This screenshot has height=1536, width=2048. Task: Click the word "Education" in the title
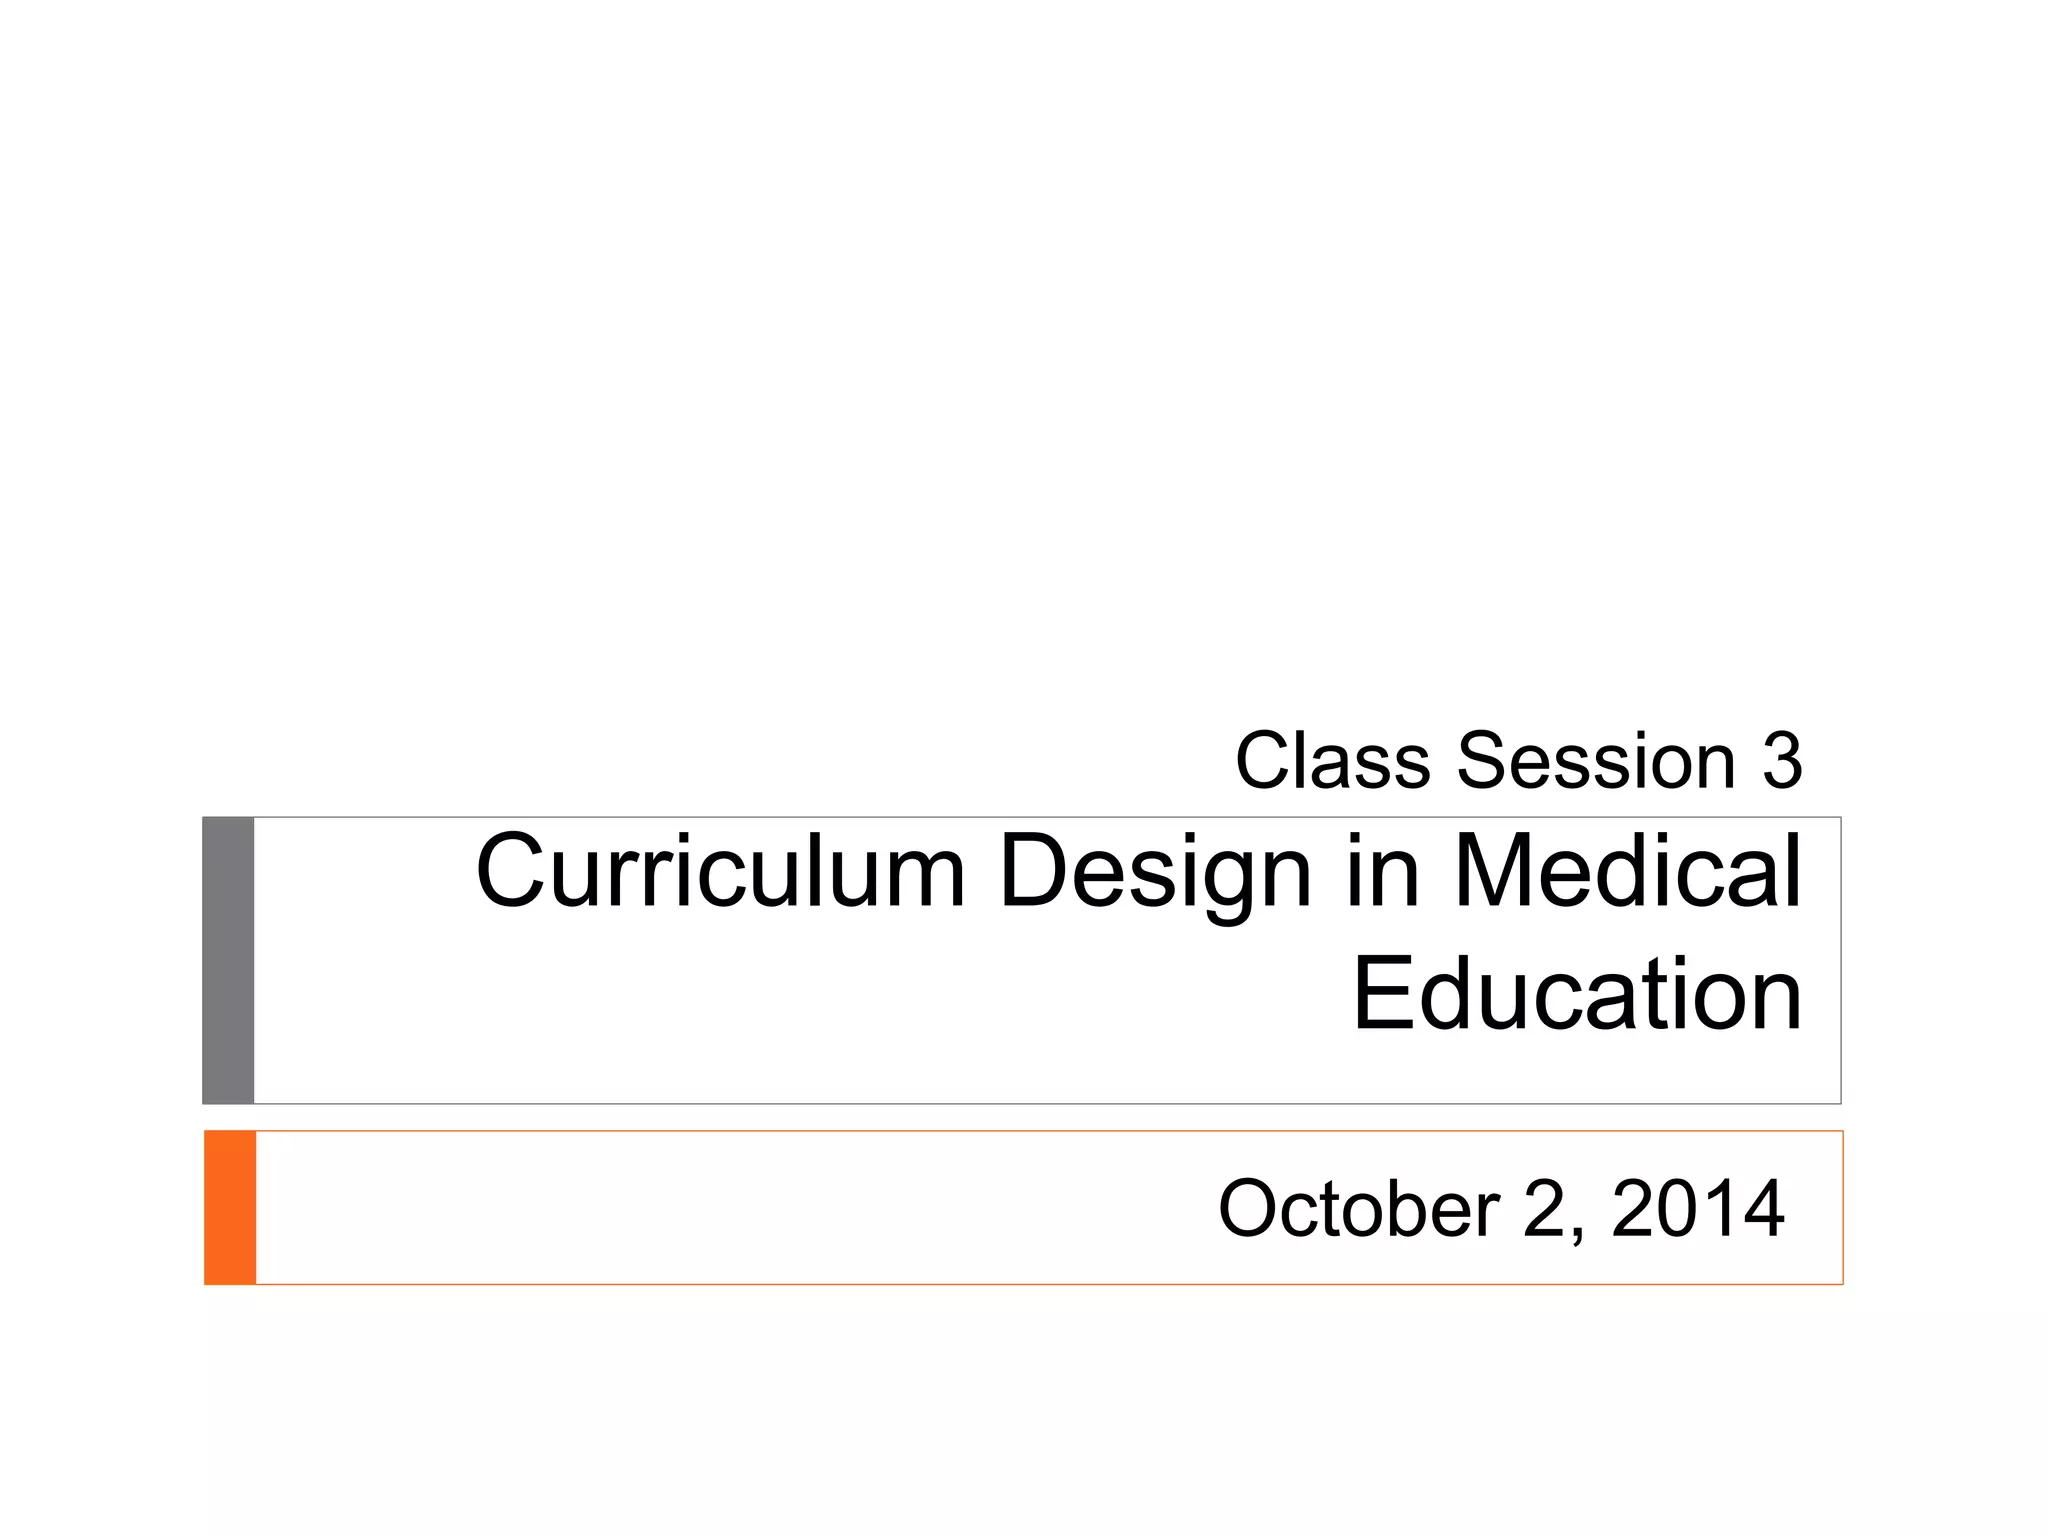coord(1577,994)
